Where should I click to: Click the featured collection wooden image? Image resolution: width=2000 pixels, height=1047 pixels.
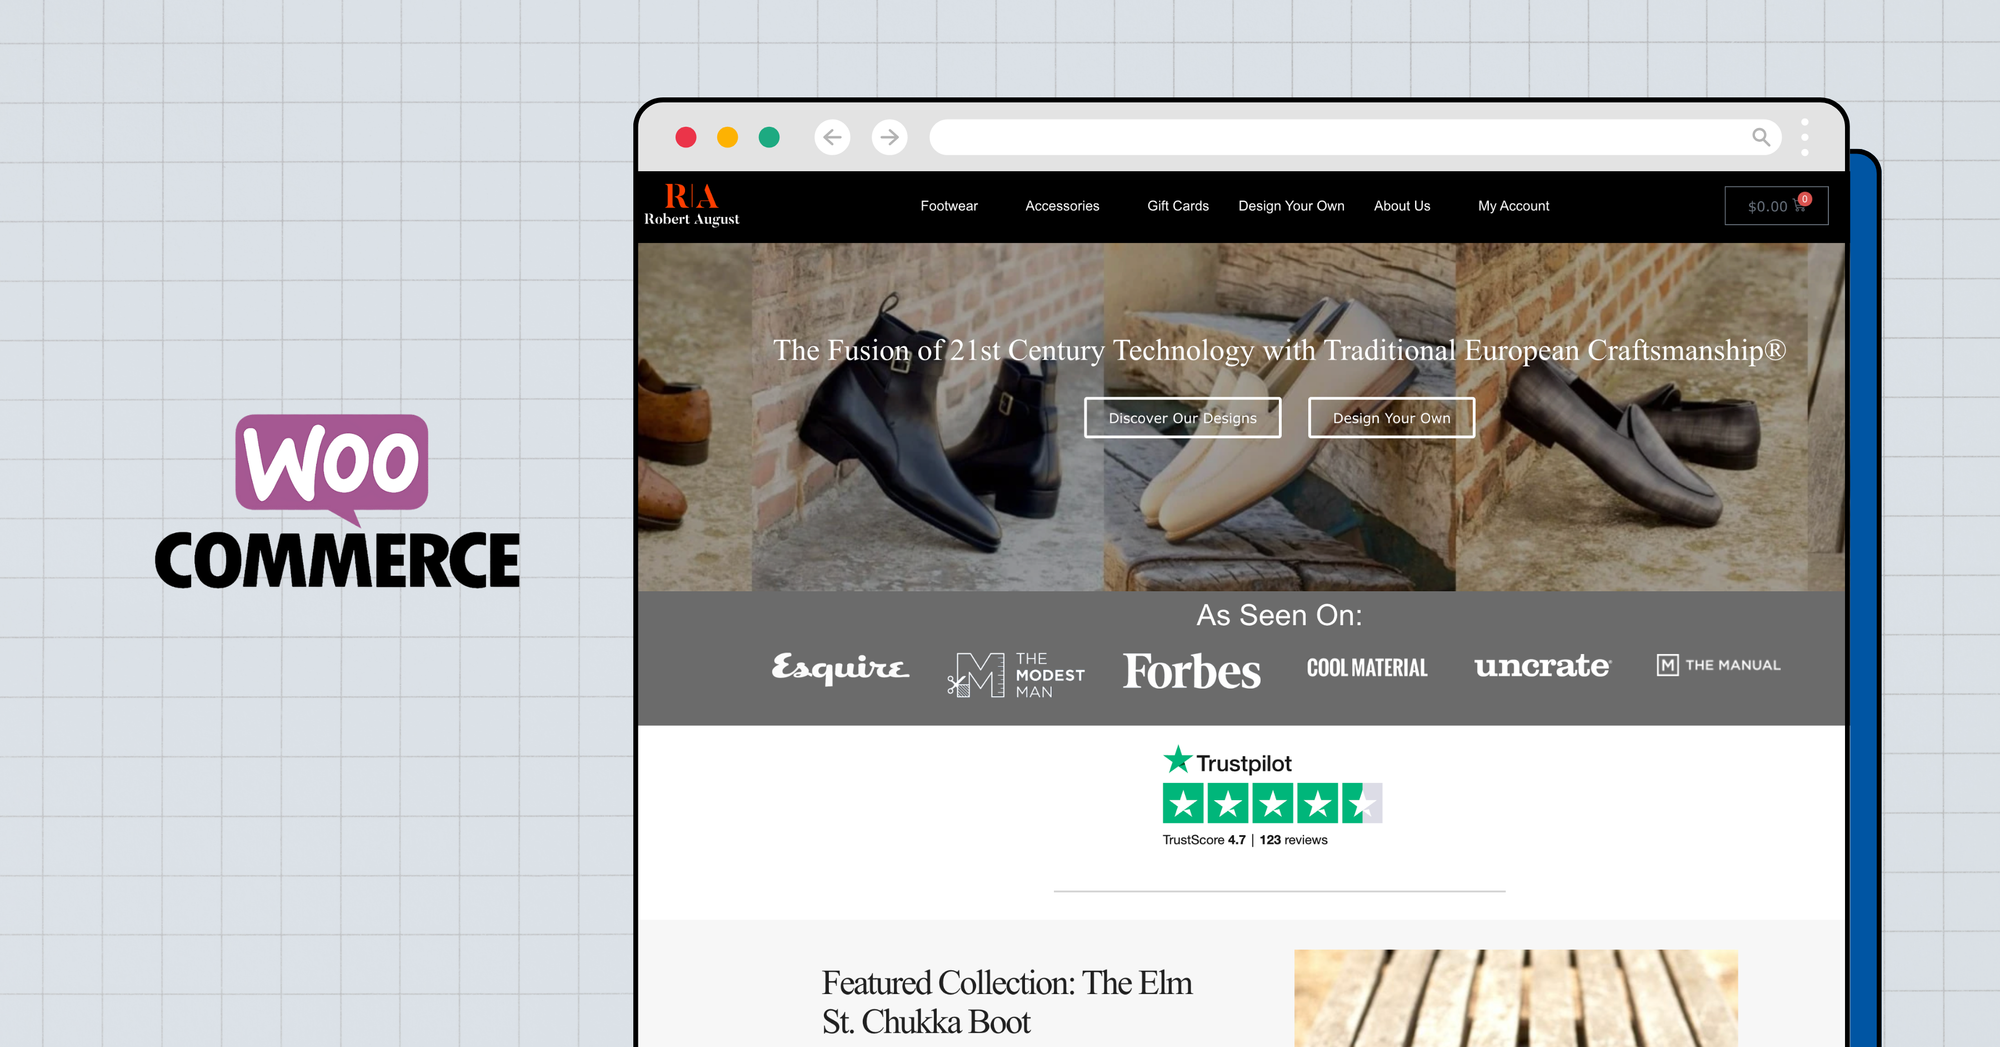pyautogui.click(x=1516, y=998)
